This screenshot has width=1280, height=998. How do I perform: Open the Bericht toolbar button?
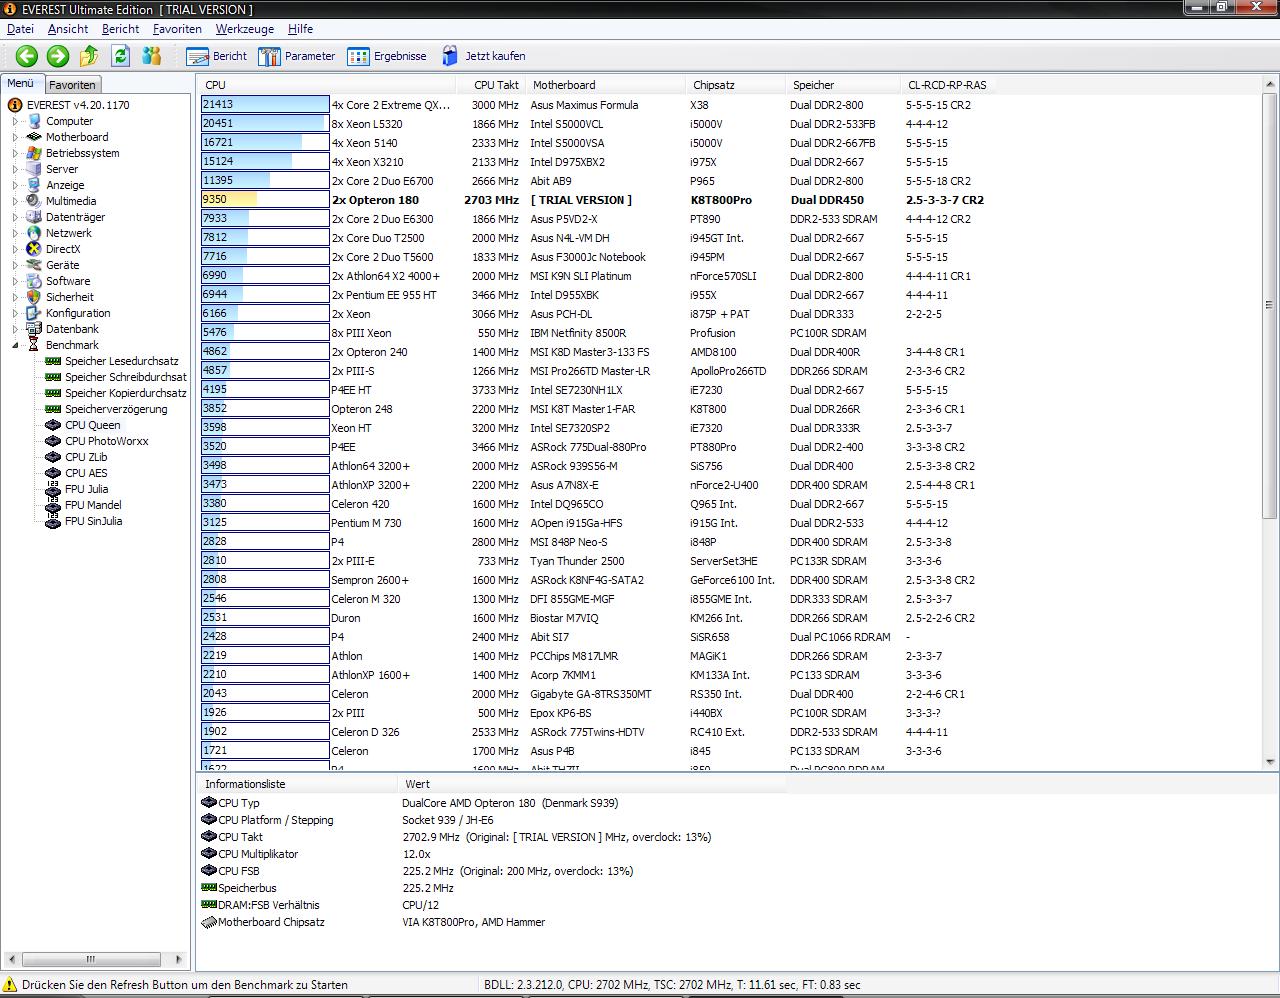pos(217,56)
